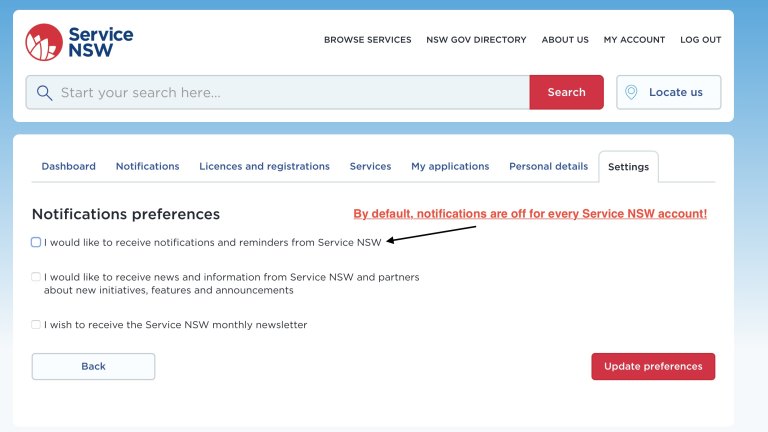Screen dimensions: 768x432
Task: Click the Notifications preferences heading
Action: (x=126, y=214)
